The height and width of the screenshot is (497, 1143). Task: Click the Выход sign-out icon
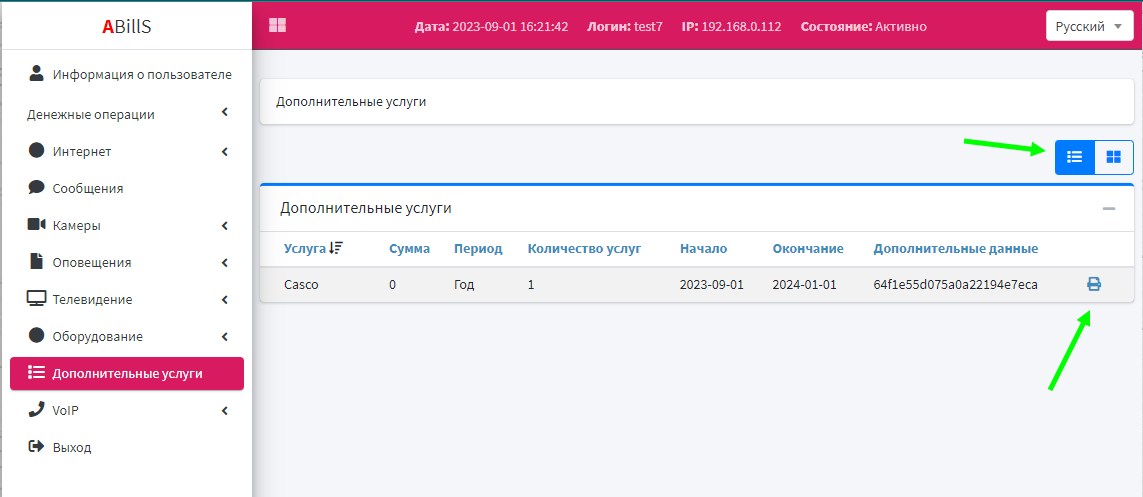point(36,446)
